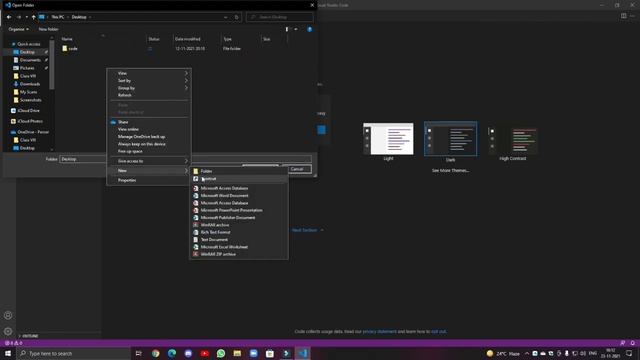Click the Back arrow in Open Folder dialog

(9, 17)
